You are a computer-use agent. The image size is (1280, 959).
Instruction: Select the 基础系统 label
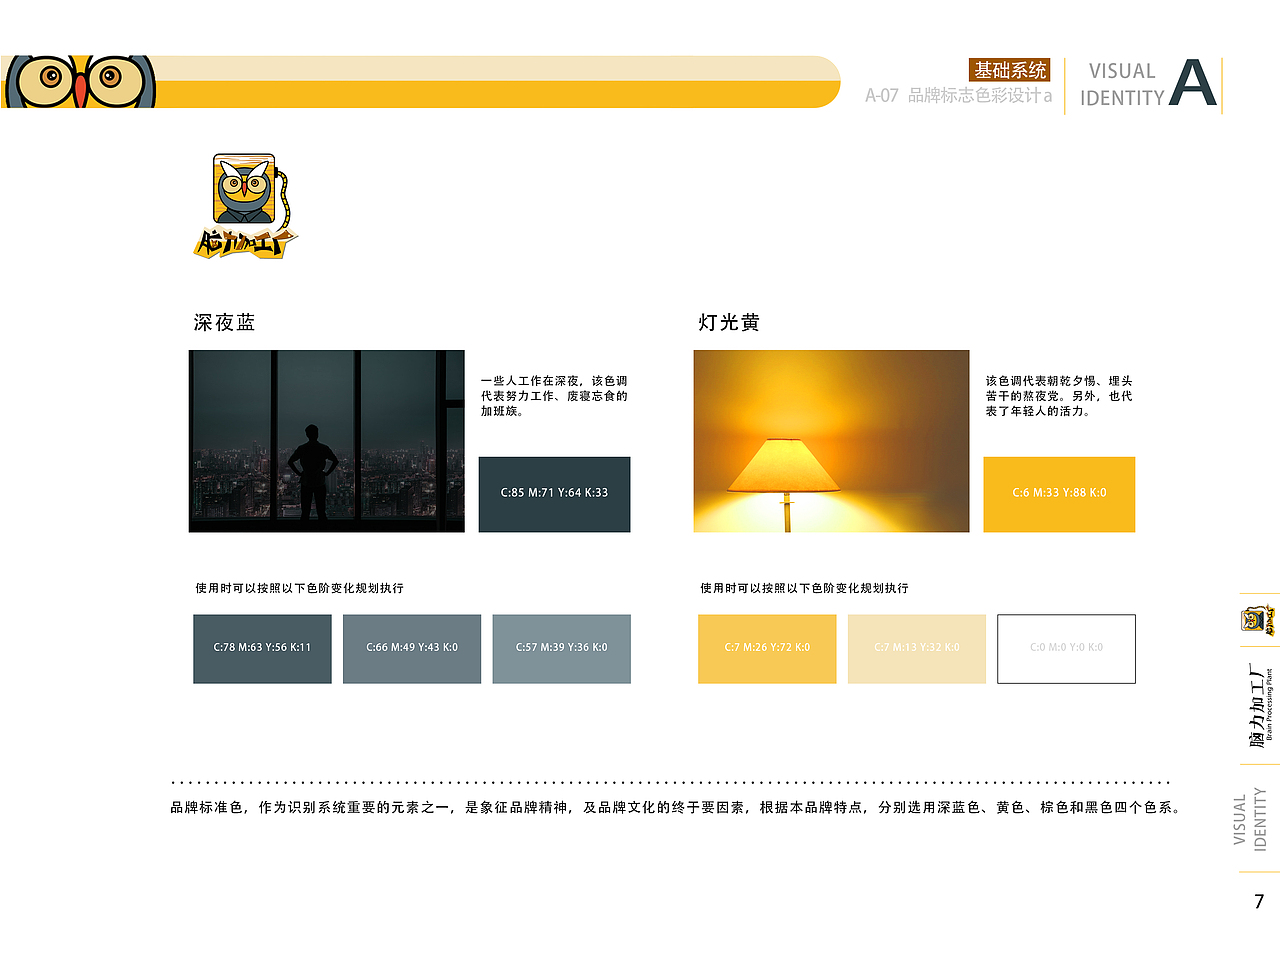[x=1009, y=71]
